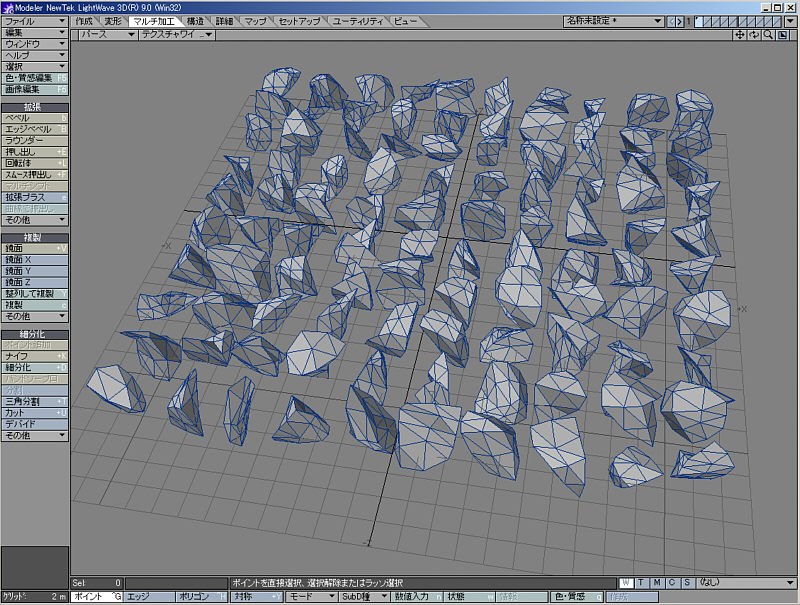This screenshot has width=800, height=605.
Task: Open the テクスチャワイヤ render style dropdown
Action: (x=176, y=34)
